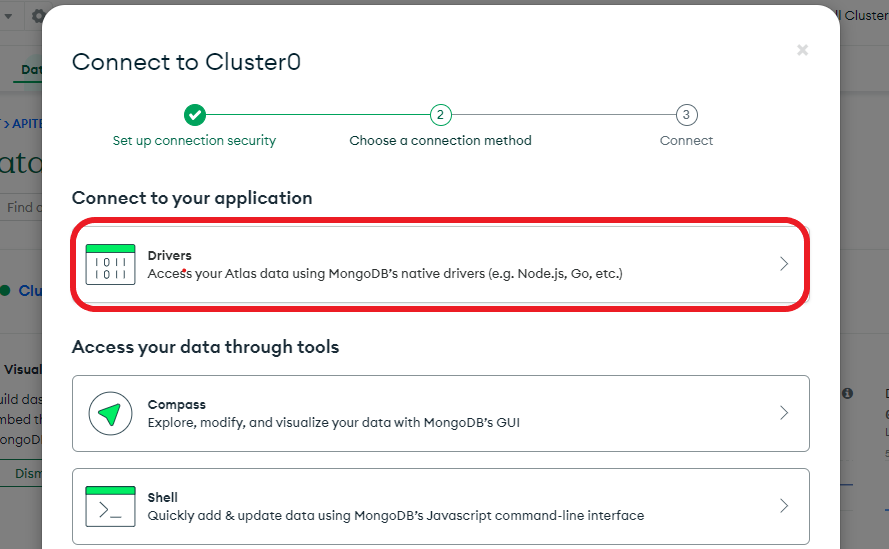This screenshot has width=889, height=549.
Task: Close the Connect to Cluster0 dialog
Action: click(802, 50)
